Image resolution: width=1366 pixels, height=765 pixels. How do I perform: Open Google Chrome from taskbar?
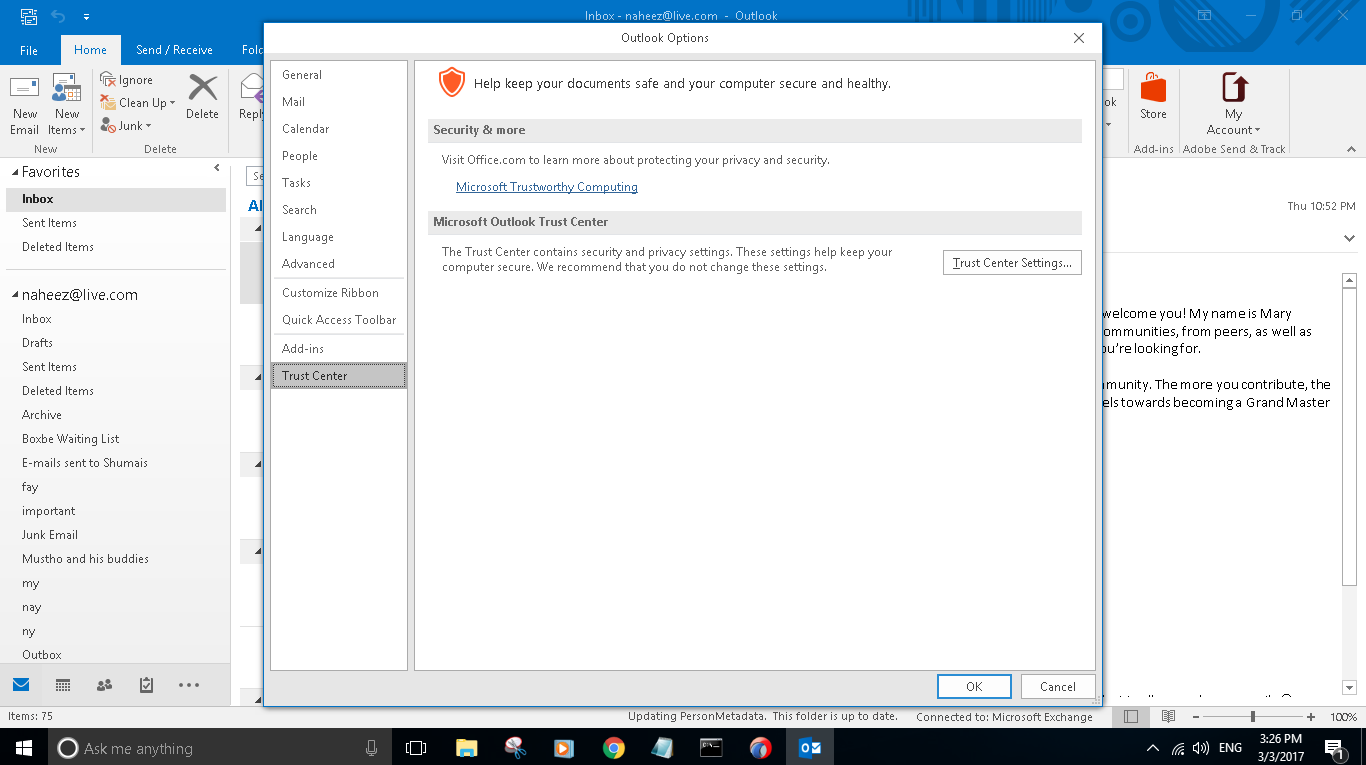point(613,748)
